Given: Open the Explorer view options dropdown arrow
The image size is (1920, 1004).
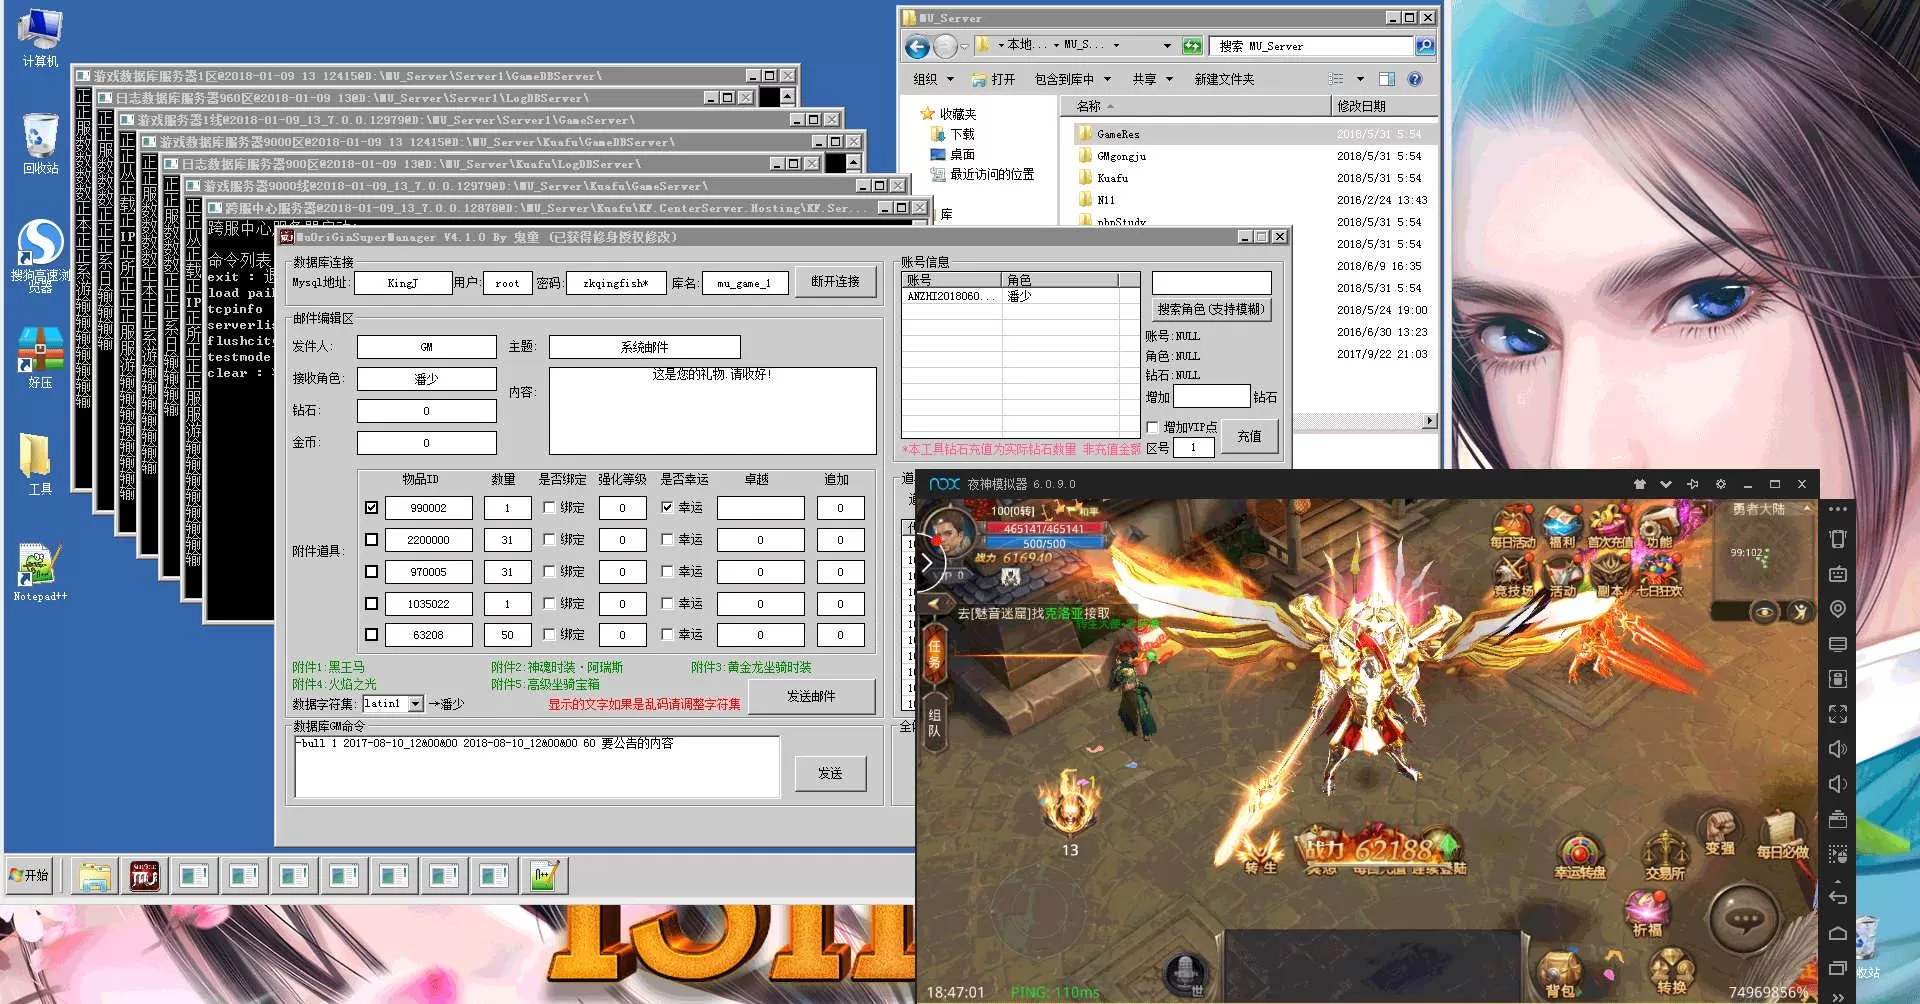Looking at the screenshot, I should pyautogui.click(x=1360, y=79).
